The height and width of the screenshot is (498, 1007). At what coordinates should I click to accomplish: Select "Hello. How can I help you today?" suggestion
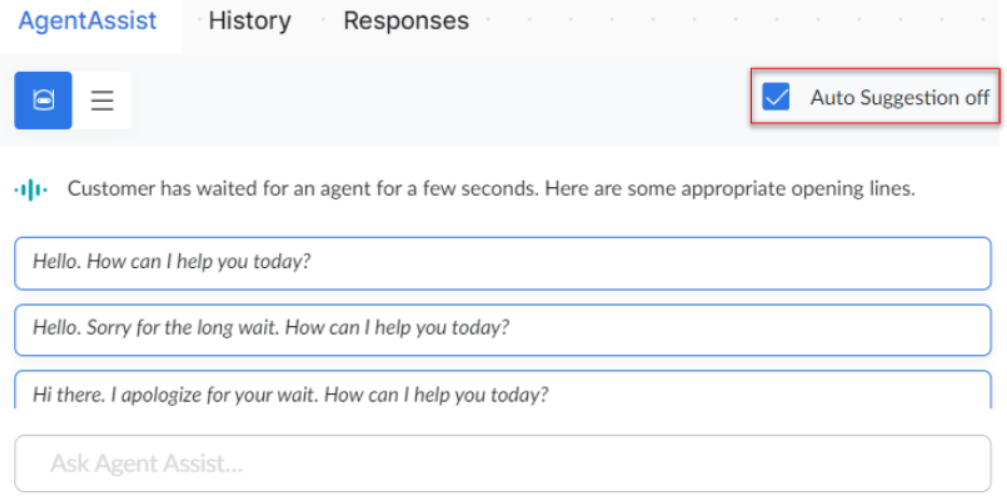point(172,262)
